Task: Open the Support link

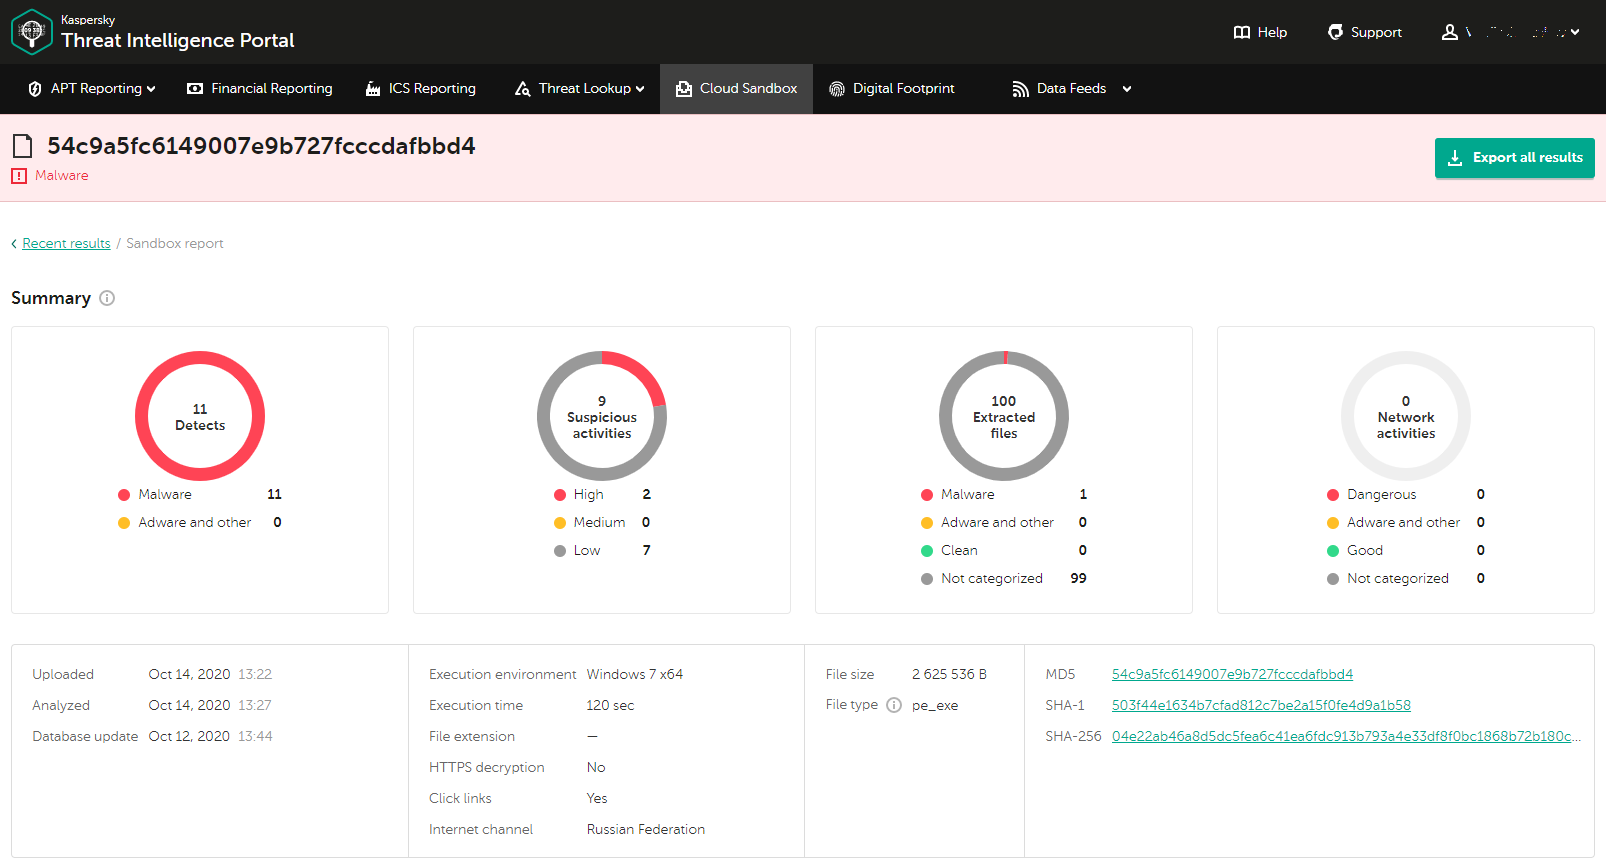Action: [1365, 32]
